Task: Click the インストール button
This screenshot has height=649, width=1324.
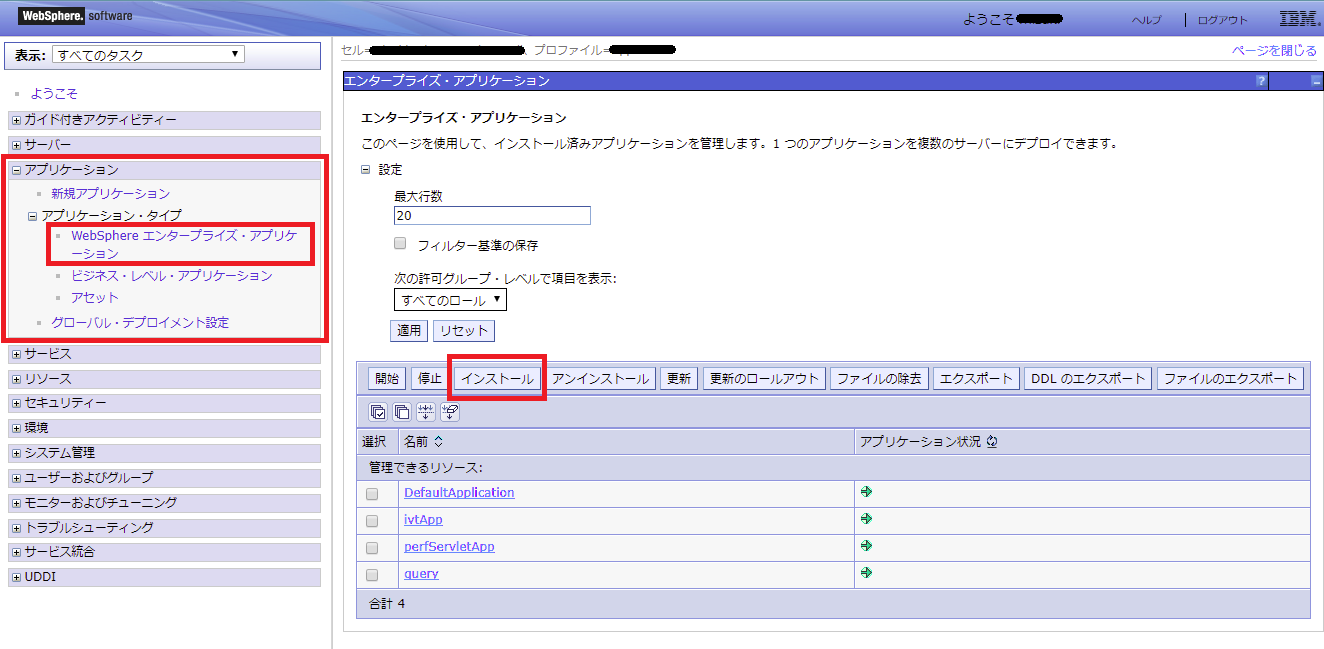Action: coord(497,379)
